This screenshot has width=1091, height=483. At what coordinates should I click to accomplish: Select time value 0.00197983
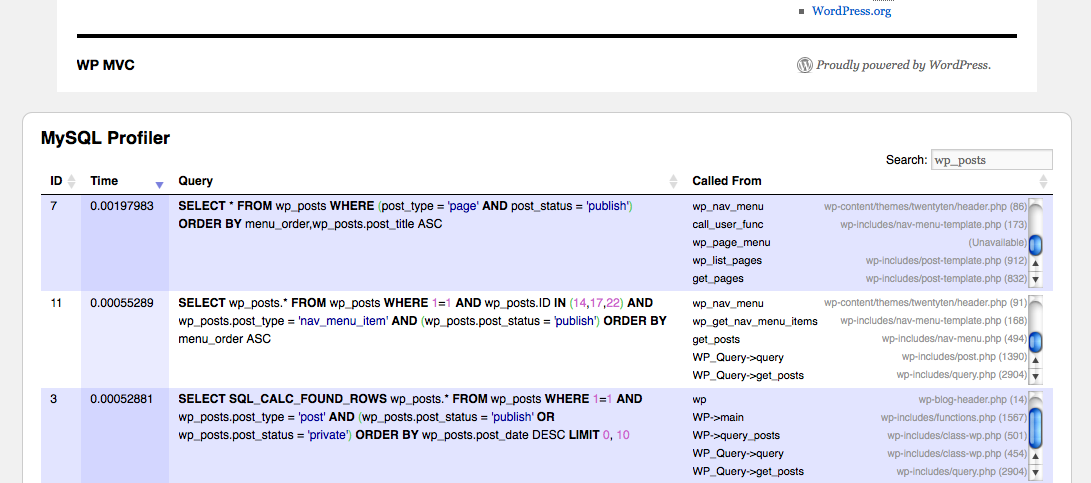click(x=122, y=206)
